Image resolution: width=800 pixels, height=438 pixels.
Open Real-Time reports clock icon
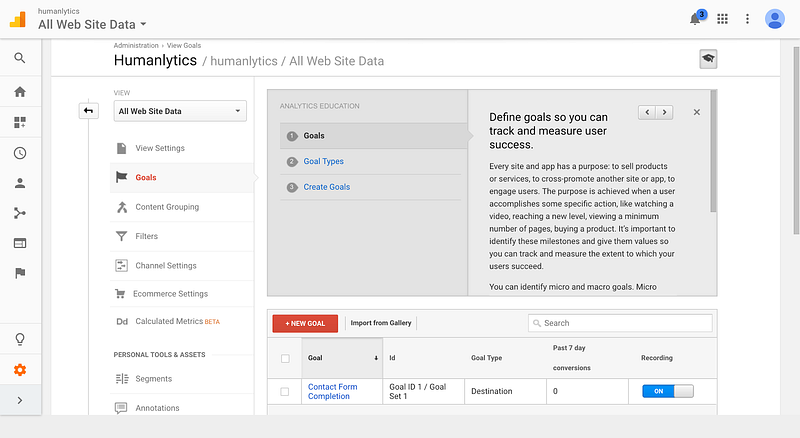pyautogui.click(x=20, y=153)
